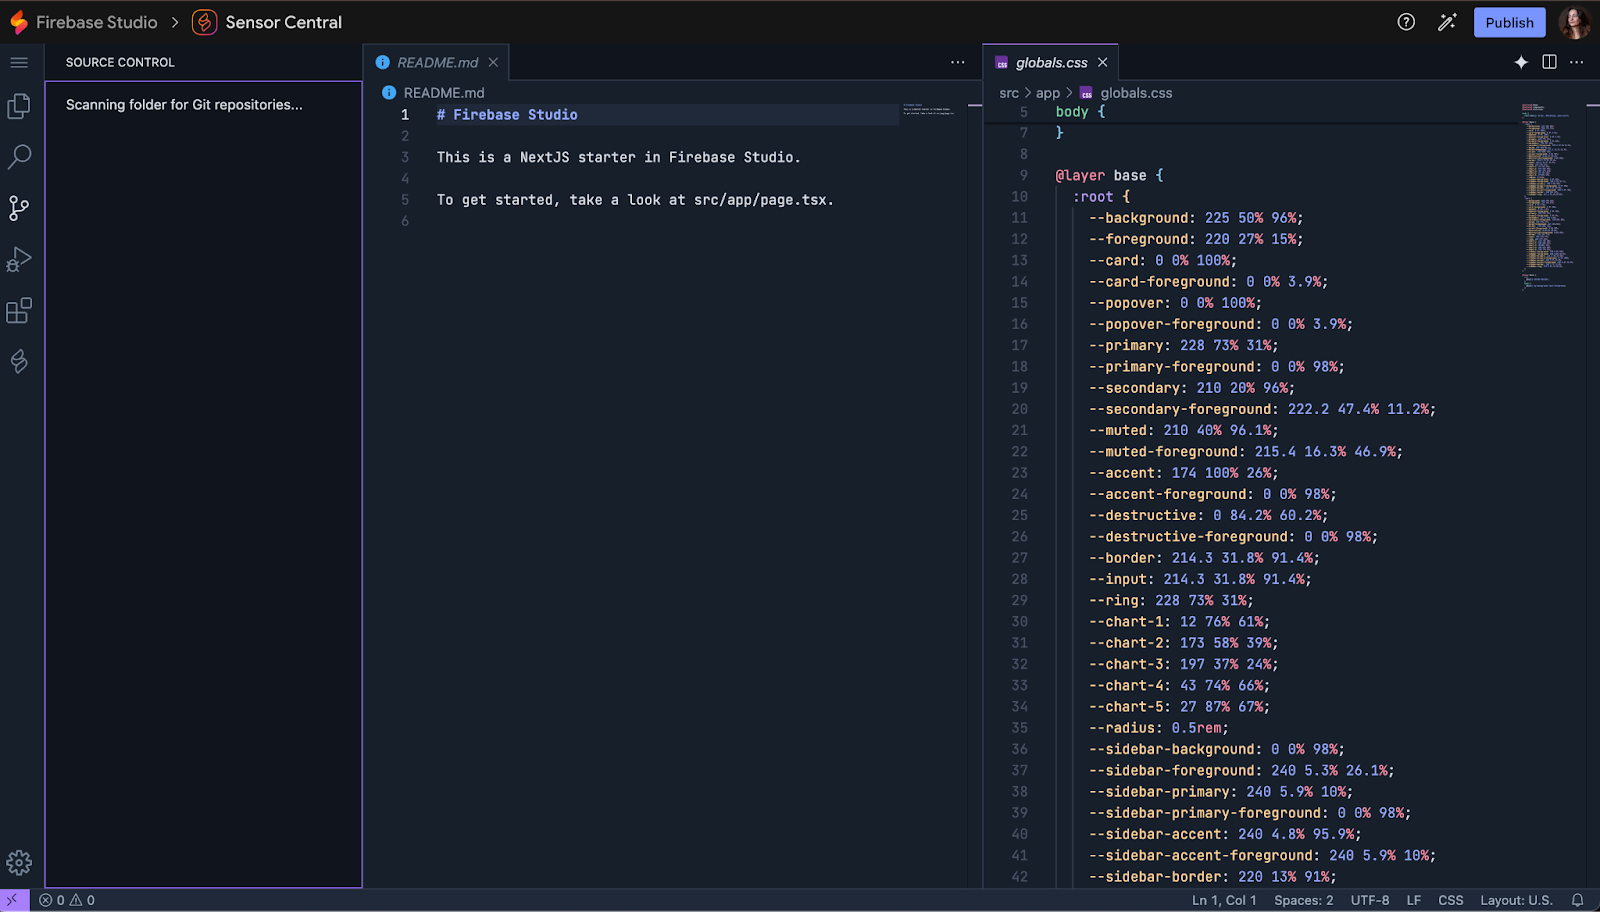The image size is (1600, 912).
Task: Click the '--background: 225 50% 96%' line
Action: [x=1196, y=218]
